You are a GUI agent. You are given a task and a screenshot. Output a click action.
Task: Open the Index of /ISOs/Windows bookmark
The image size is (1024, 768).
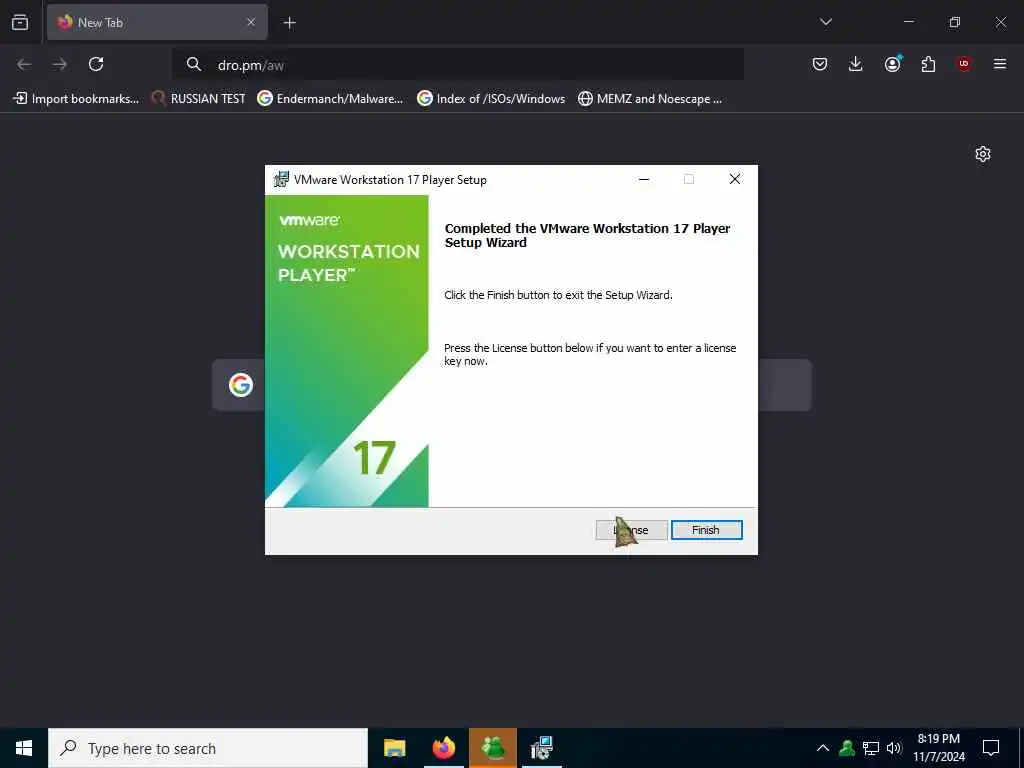(491, 99)
